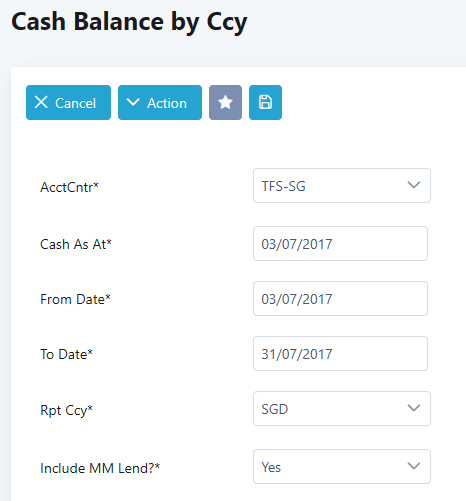466x501 pixels.
Task: Click the To Date field showing 31/07/2017
Action: pos(340,354)
